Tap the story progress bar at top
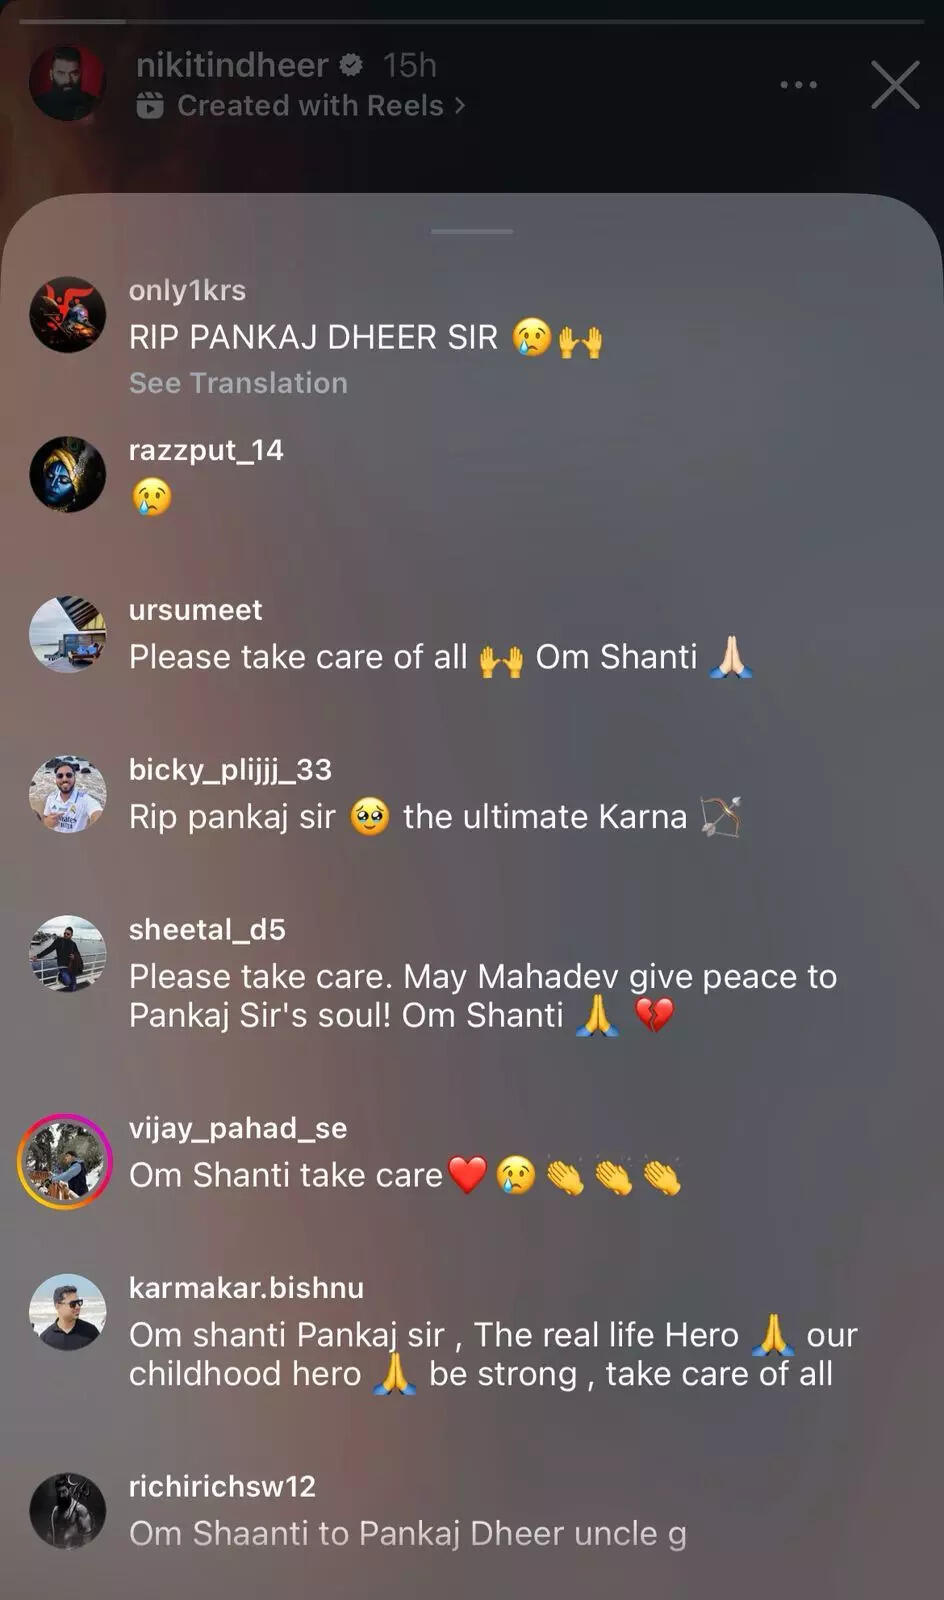Screen dimensions: 944x1600 (x=472, y=20)
